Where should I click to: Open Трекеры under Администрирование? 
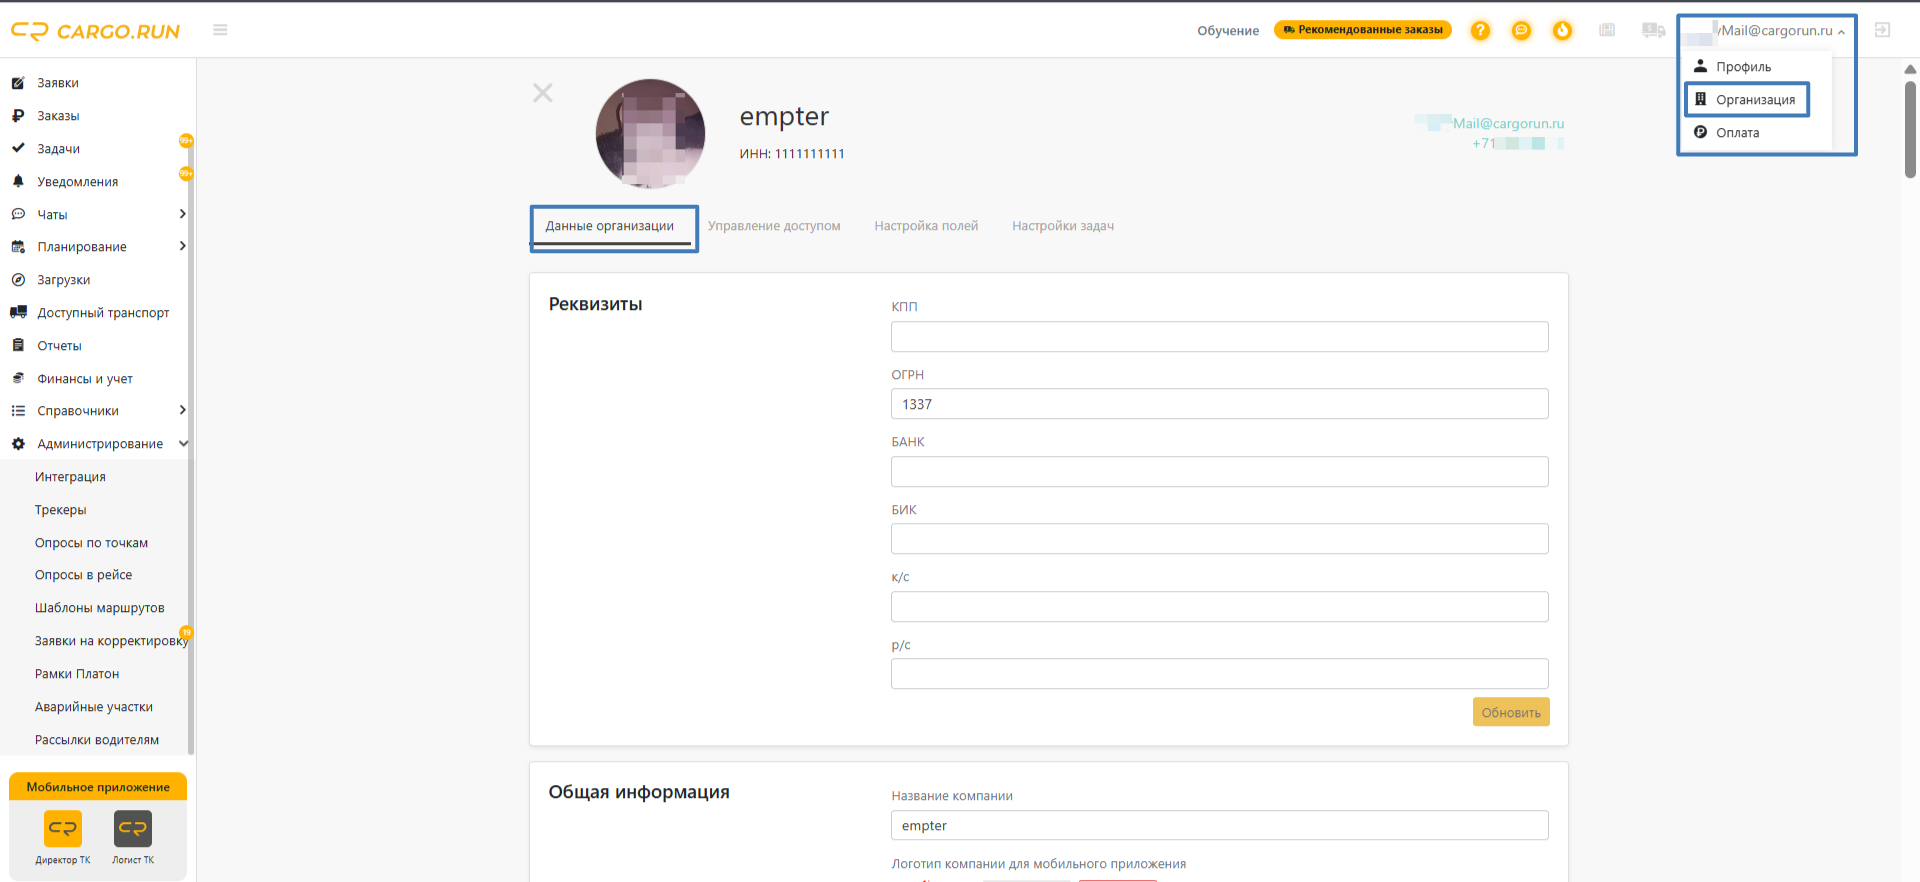pos(61,510)
